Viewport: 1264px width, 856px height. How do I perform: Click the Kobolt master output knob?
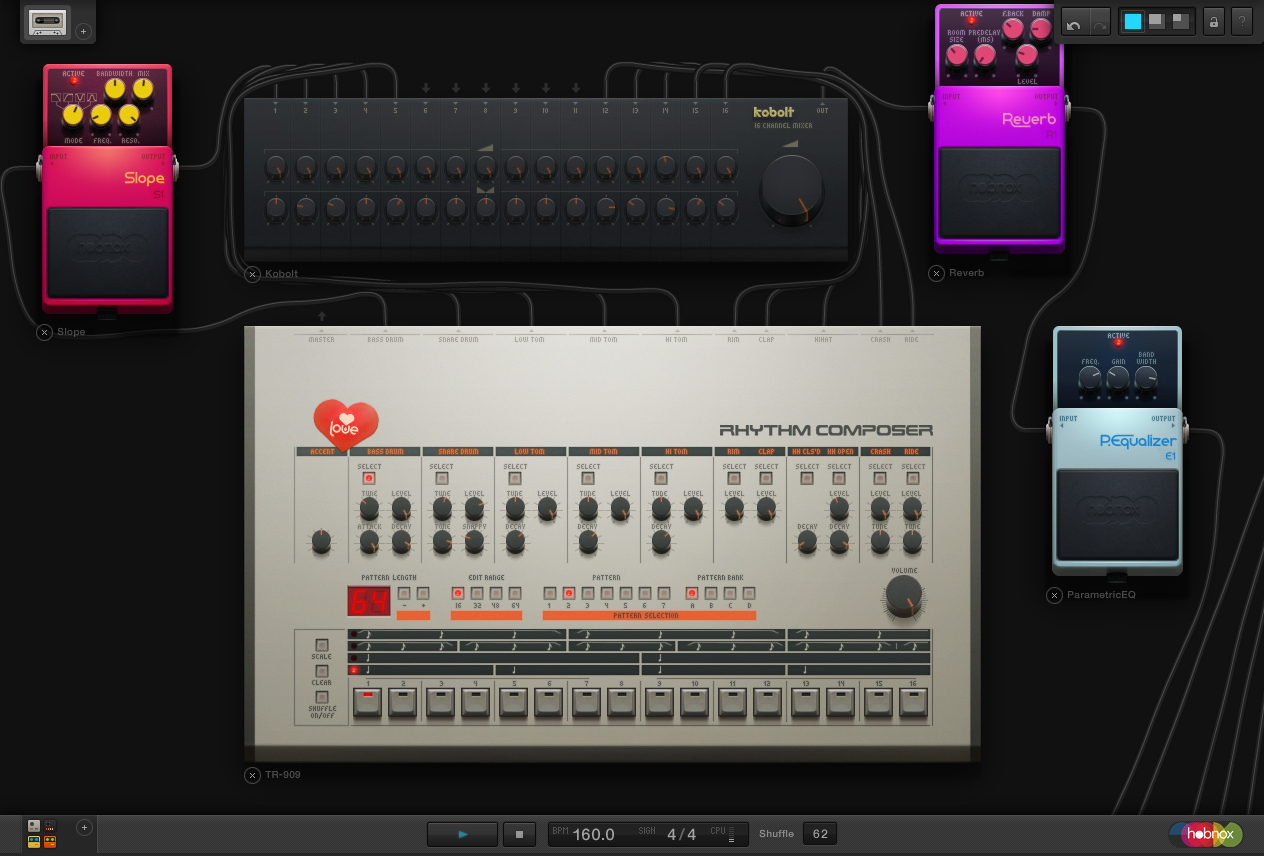792,189
